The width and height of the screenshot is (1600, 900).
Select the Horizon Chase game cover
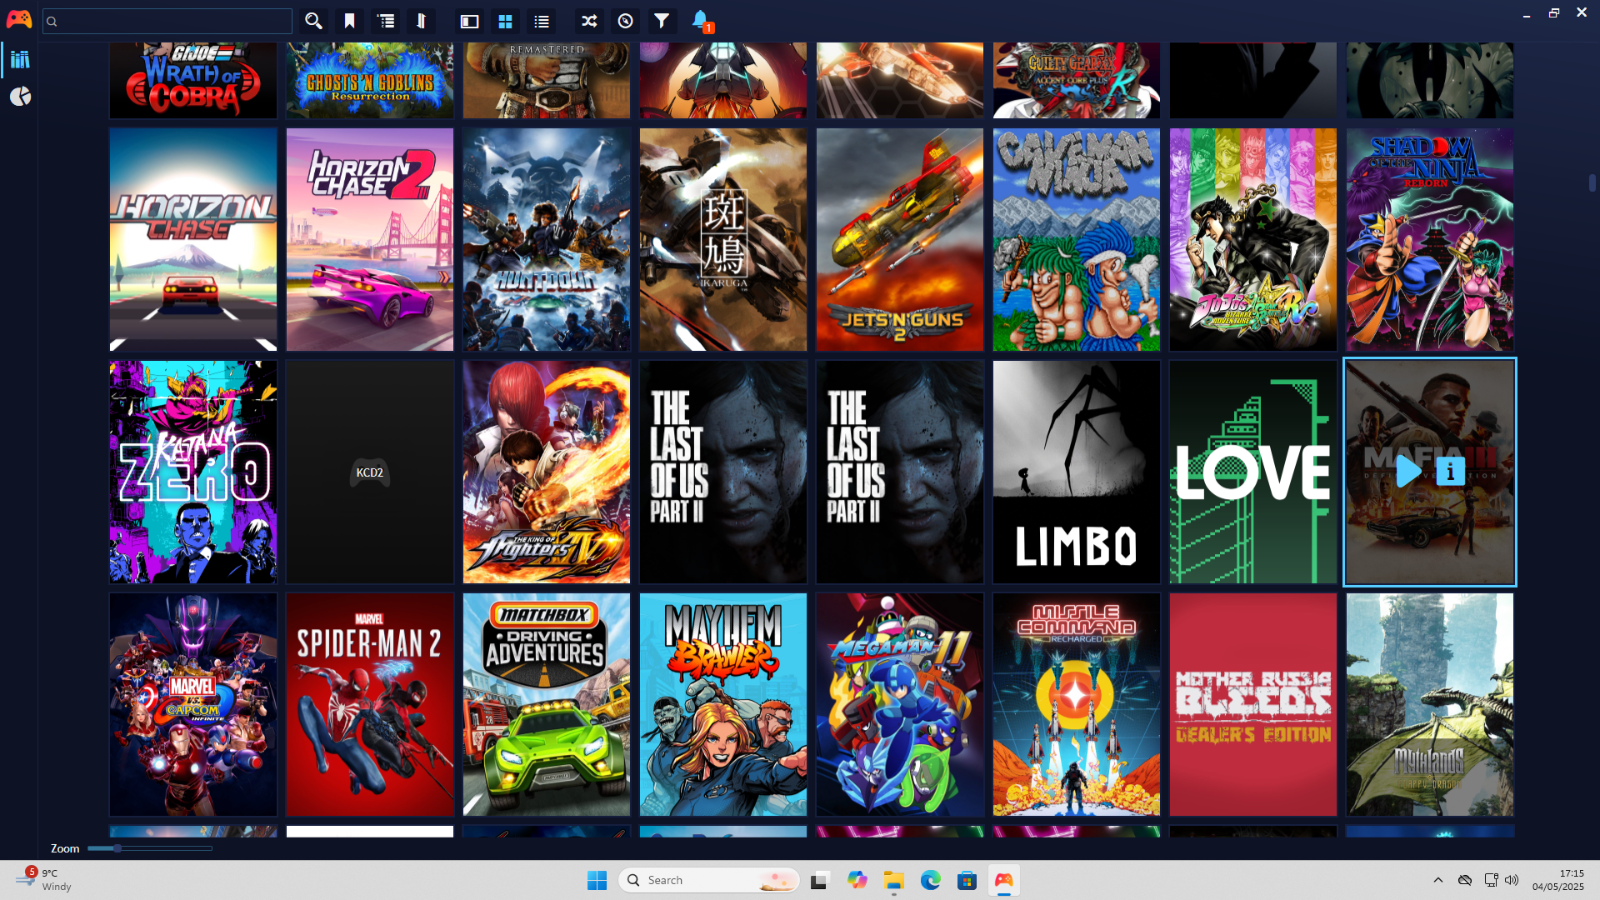click(x=193, y=239)
